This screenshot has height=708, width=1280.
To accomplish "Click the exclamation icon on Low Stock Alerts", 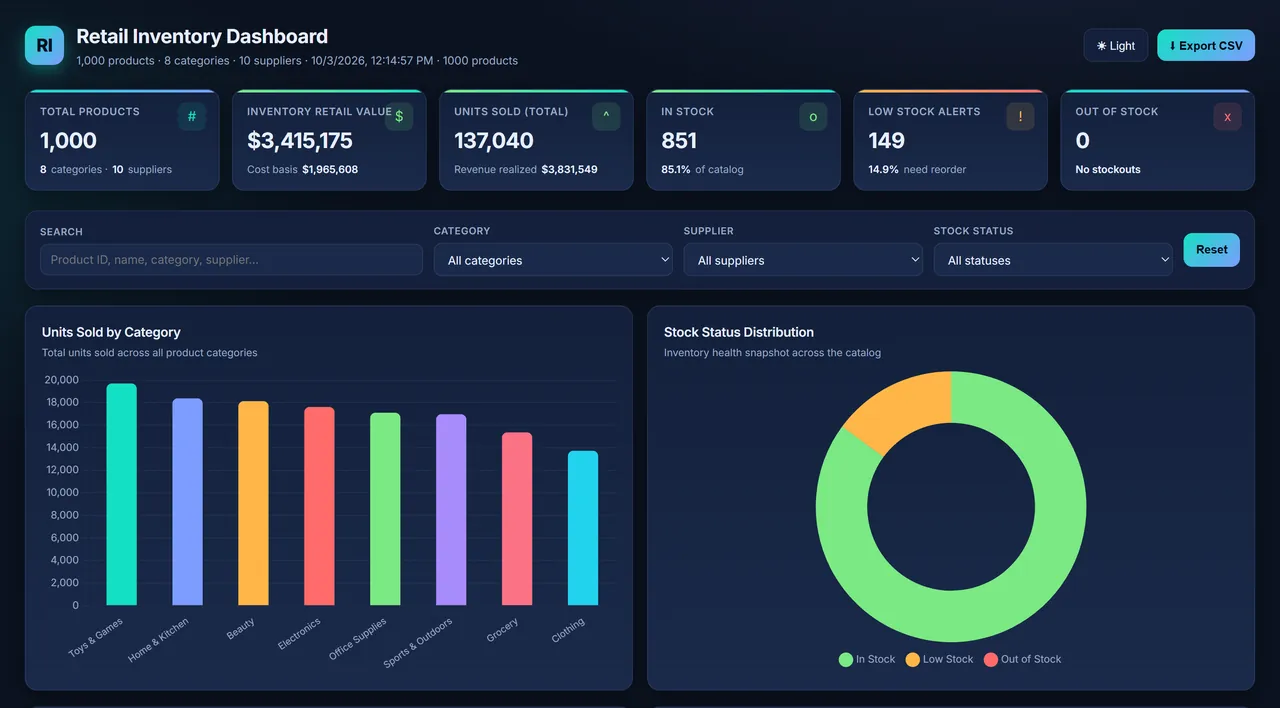I will (1020, 116).
